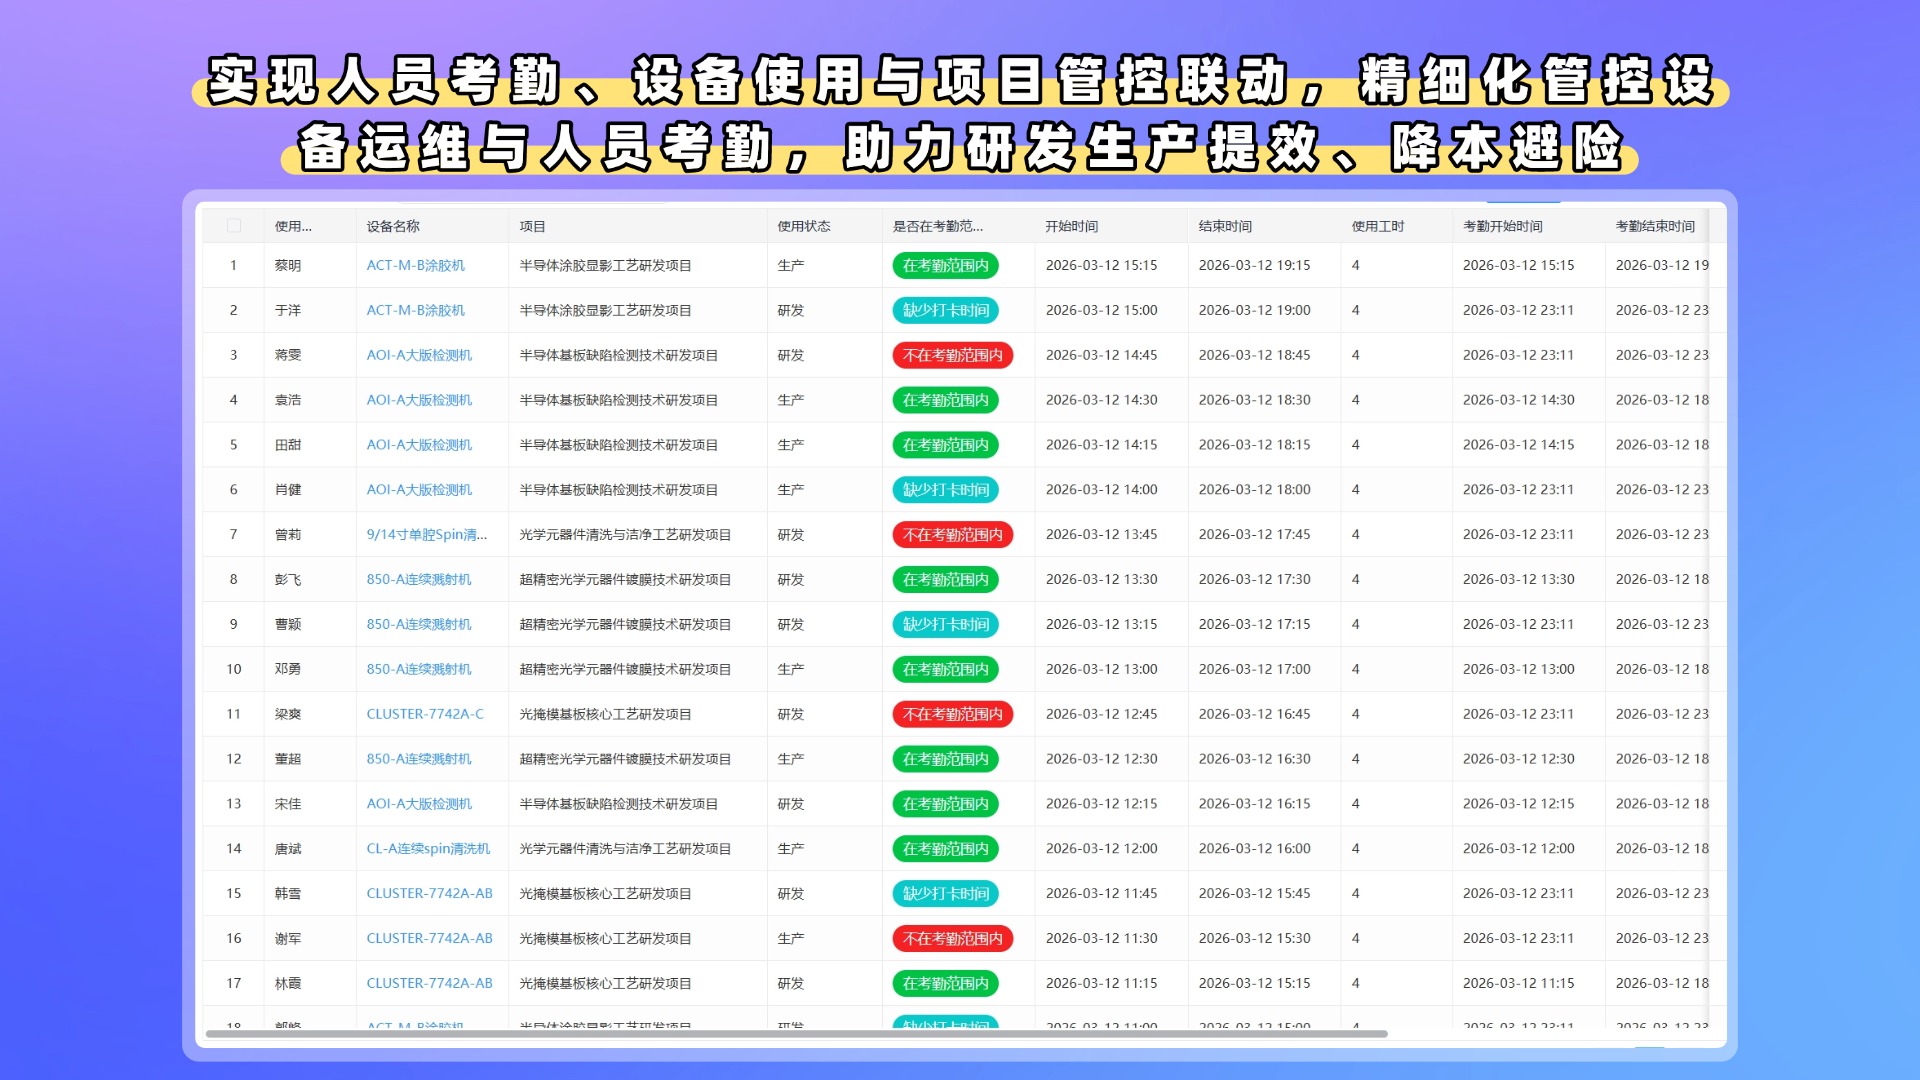Click 缺少打卡时间 badge in 肖健's row
The width and height of the screenshot is (1920, 1080).
point(945,490)
